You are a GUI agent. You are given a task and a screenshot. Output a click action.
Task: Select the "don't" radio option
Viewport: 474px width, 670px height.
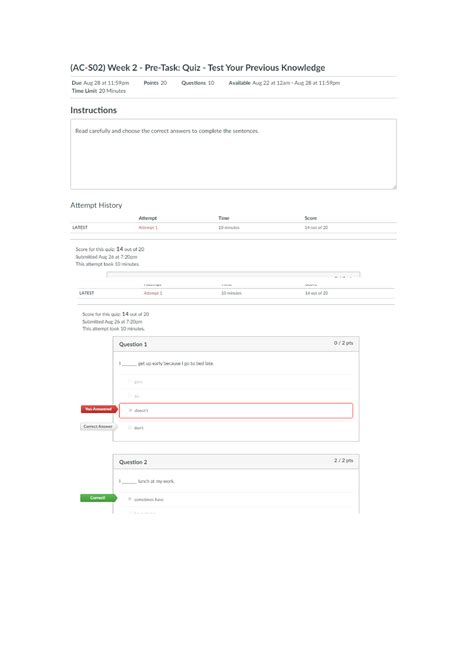point(130,427)
